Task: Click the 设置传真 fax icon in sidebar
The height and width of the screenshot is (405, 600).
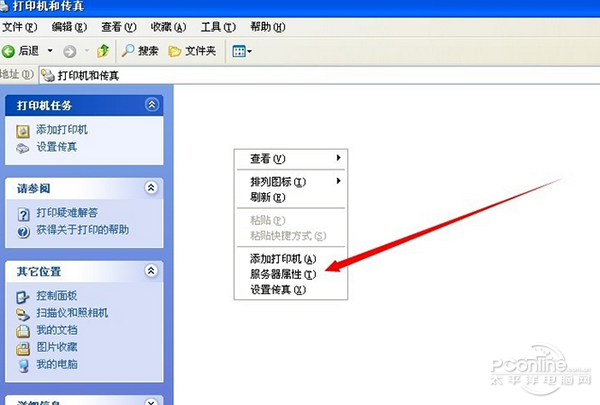Action: [x=23, y=148]
